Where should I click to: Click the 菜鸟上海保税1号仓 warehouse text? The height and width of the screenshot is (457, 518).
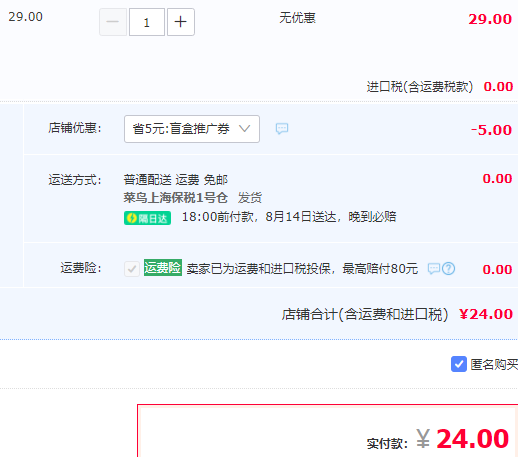coord(176,198)
